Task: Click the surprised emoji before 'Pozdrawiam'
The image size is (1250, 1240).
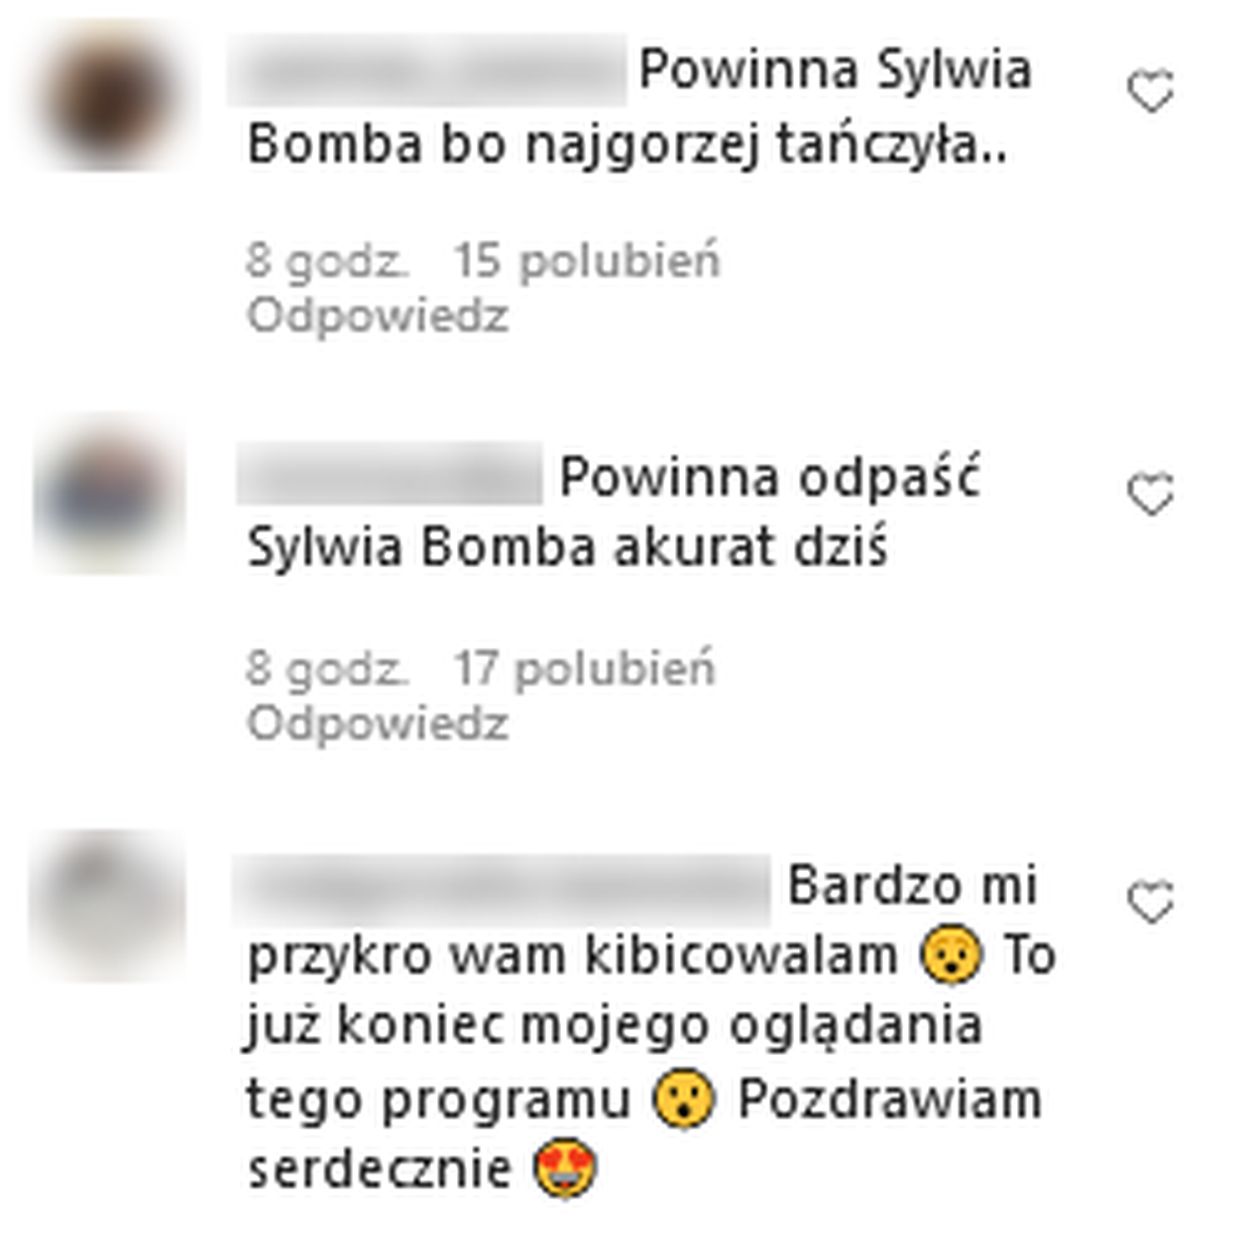Action: 684,1100
